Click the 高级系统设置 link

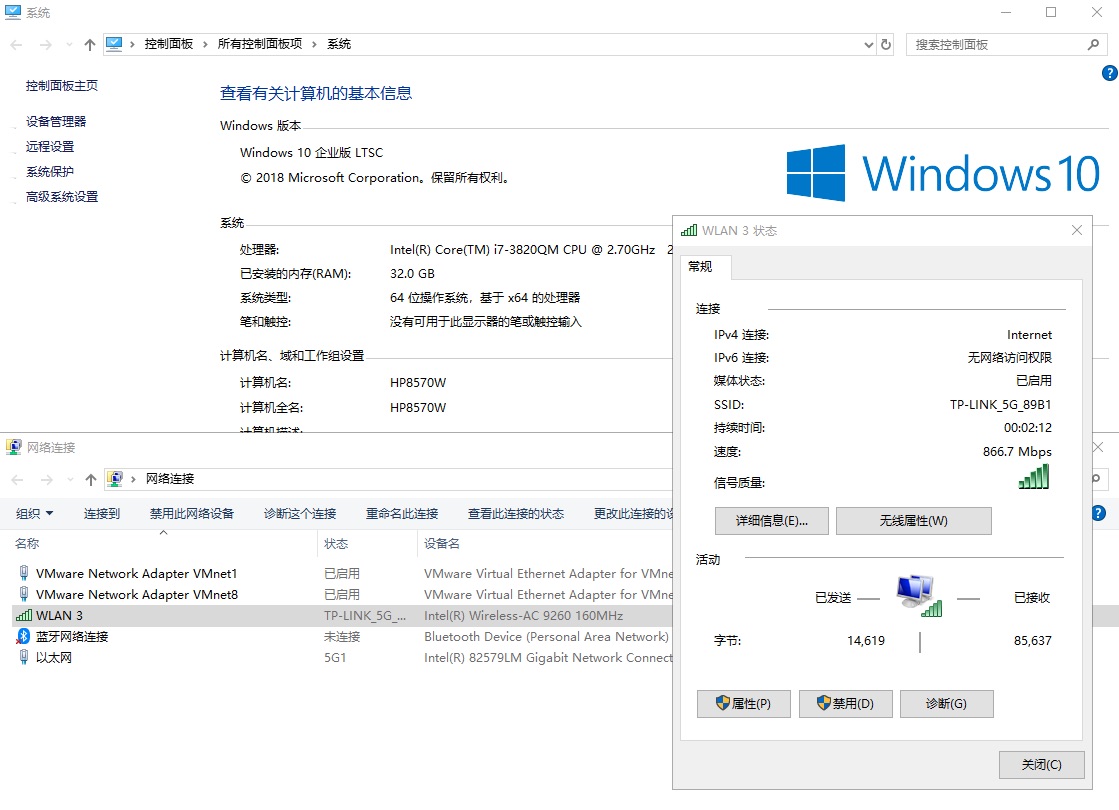pos(60,196)
